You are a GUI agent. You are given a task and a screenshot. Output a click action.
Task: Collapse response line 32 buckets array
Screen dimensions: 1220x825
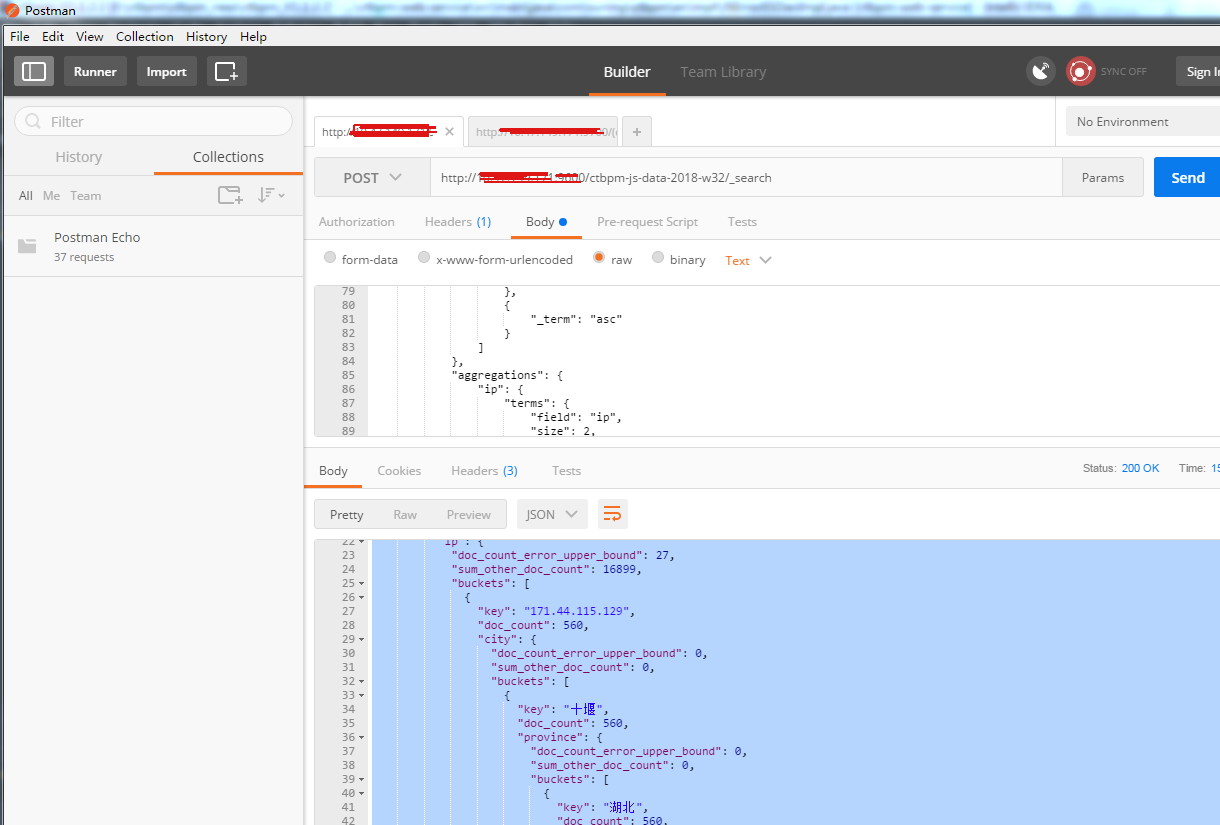pos(361,681)
